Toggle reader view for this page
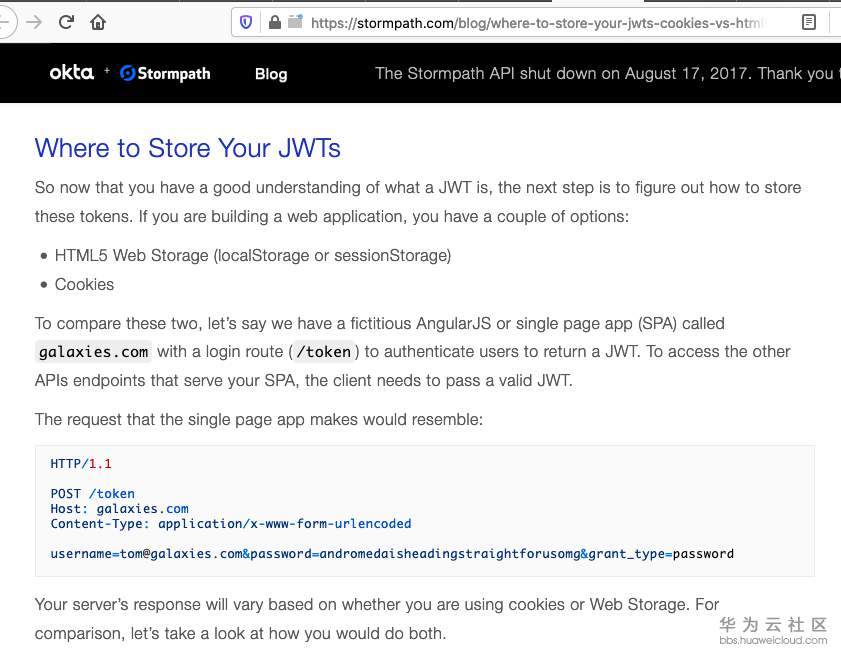Viewport: 841px width, 655px height. coord(809,22)
